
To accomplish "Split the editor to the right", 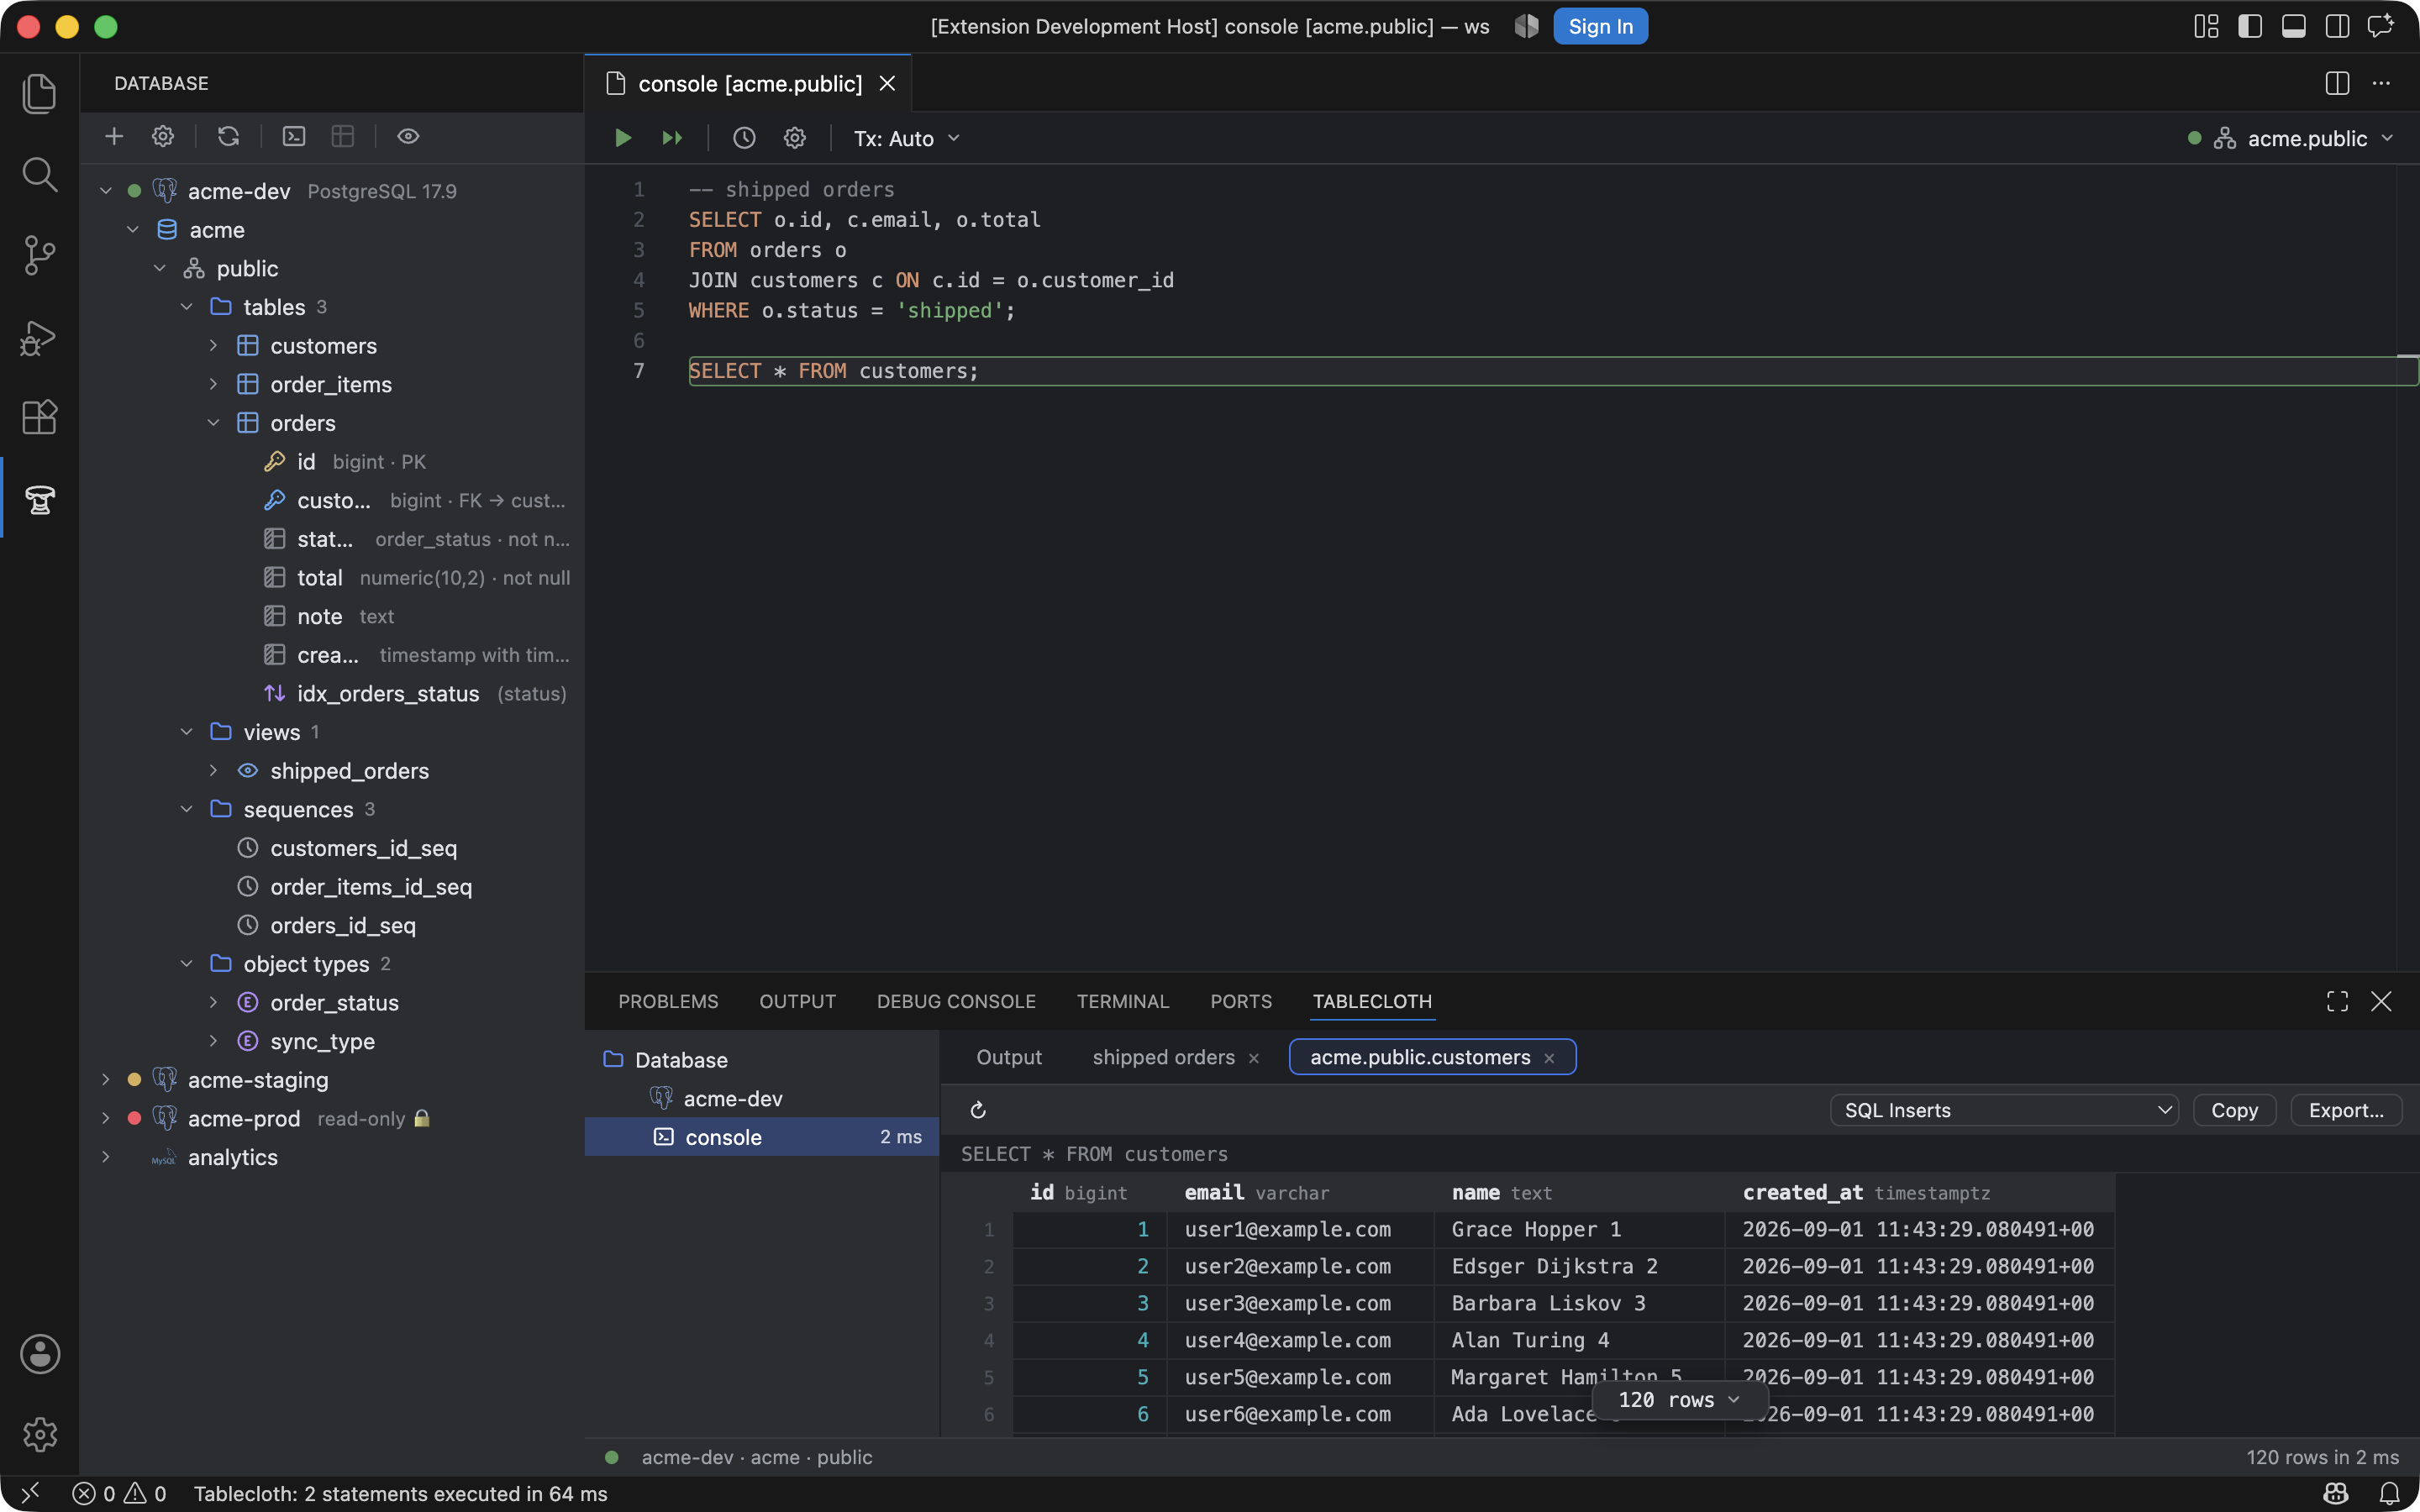I will pyautogui.click(x=2337, y=83).
